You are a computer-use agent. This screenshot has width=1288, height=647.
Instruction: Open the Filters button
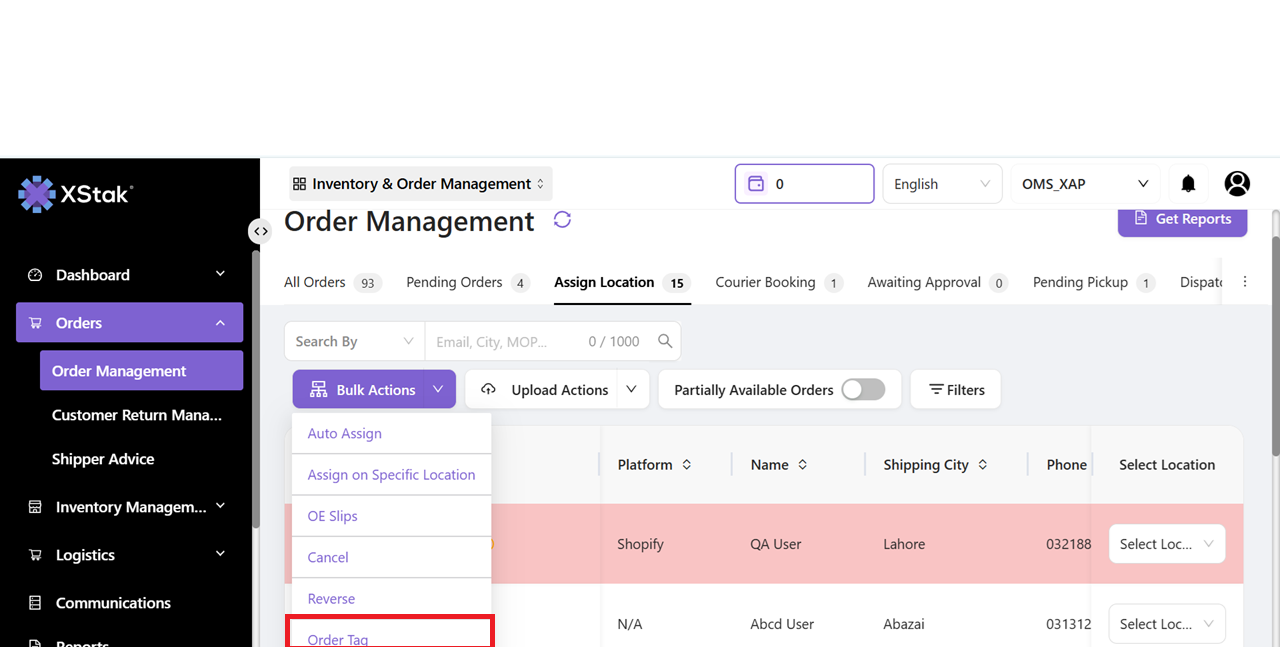(956, 390)
